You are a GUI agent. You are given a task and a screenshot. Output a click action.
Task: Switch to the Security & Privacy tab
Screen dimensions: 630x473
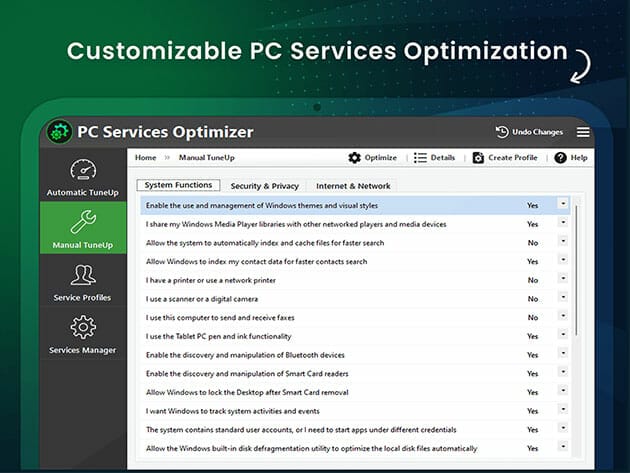click(x=264, y=186)
